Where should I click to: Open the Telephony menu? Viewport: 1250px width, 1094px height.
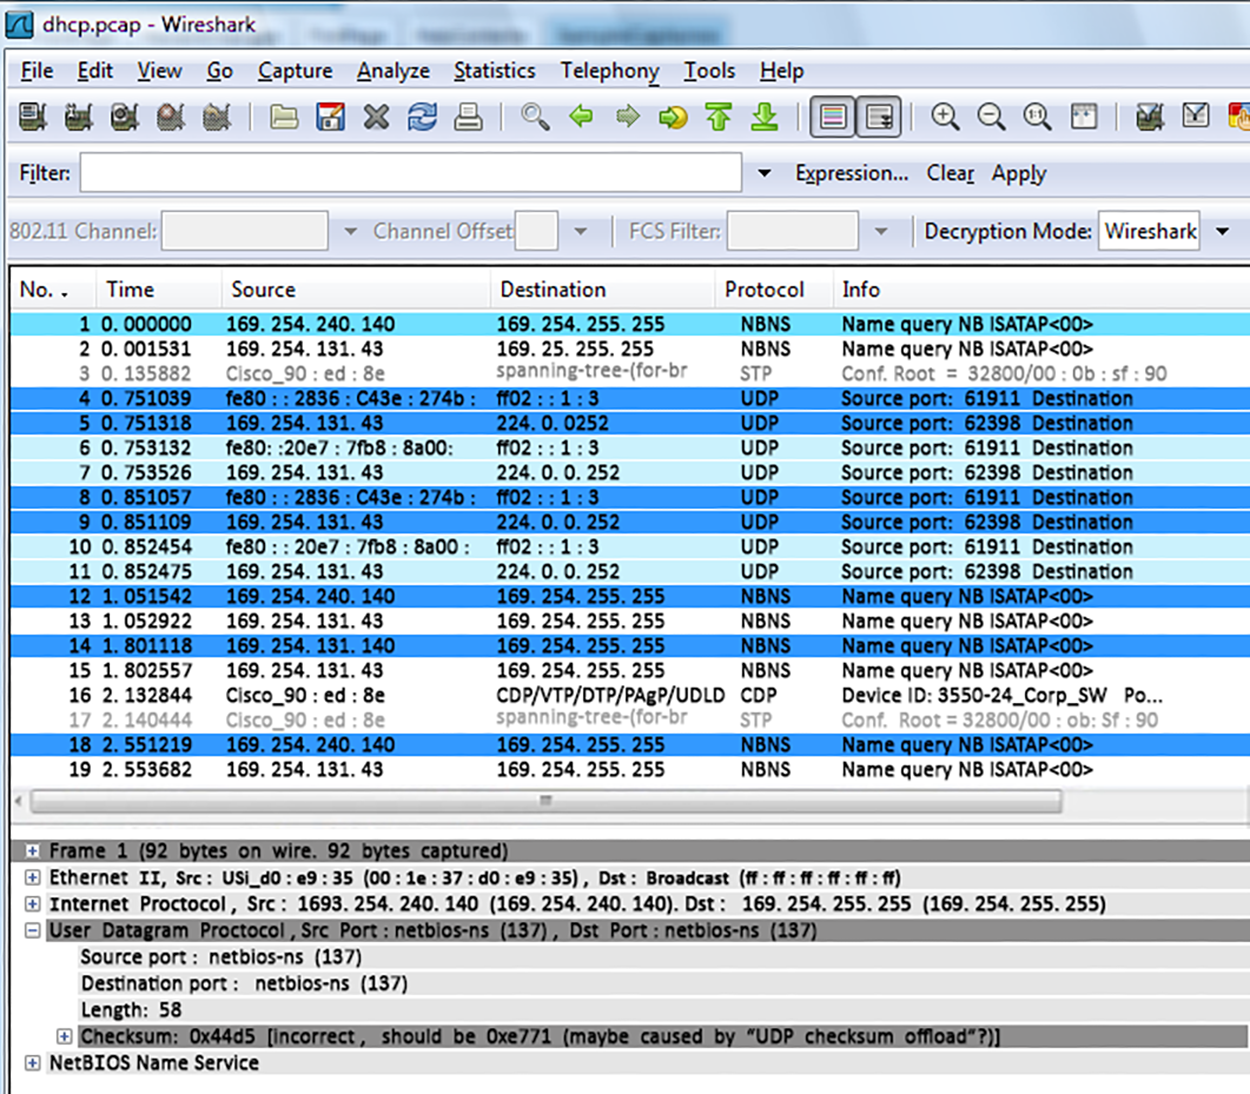pyautogui.click(x=609, y=71)
